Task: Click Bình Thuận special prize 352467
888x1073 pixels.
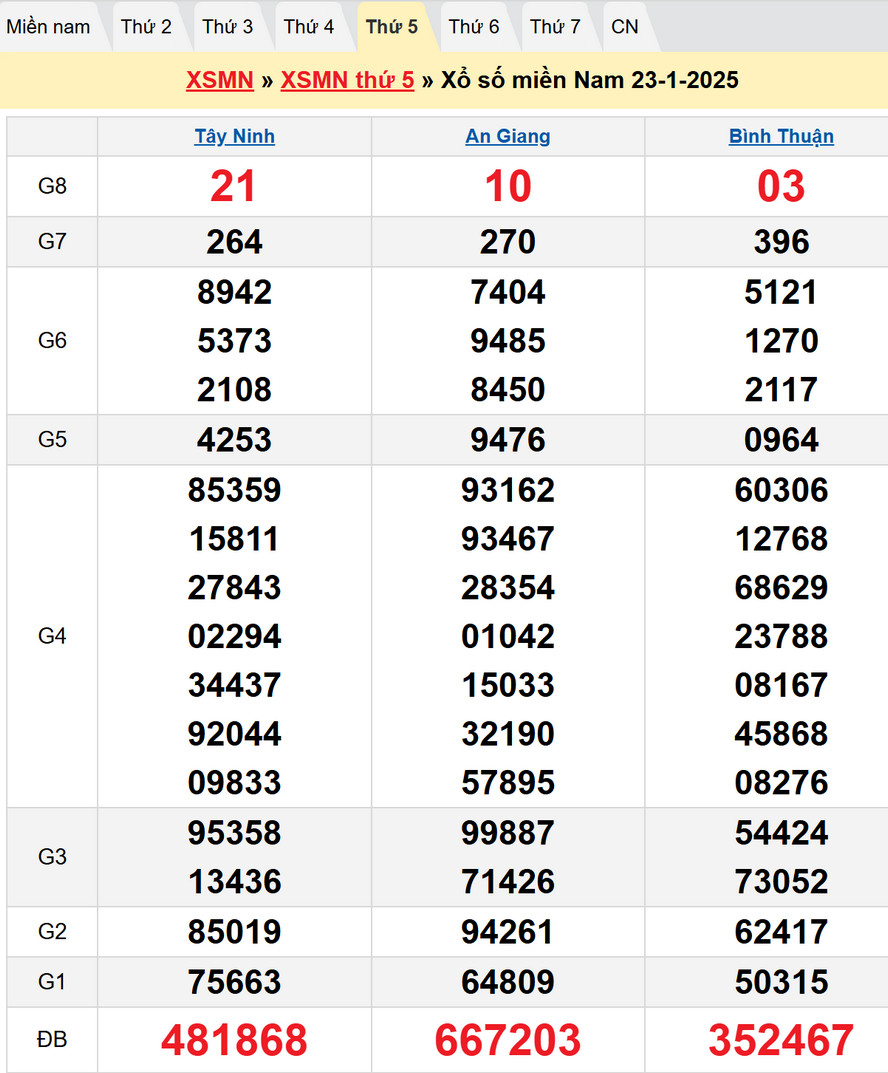Action: (x=781, y=1040)
